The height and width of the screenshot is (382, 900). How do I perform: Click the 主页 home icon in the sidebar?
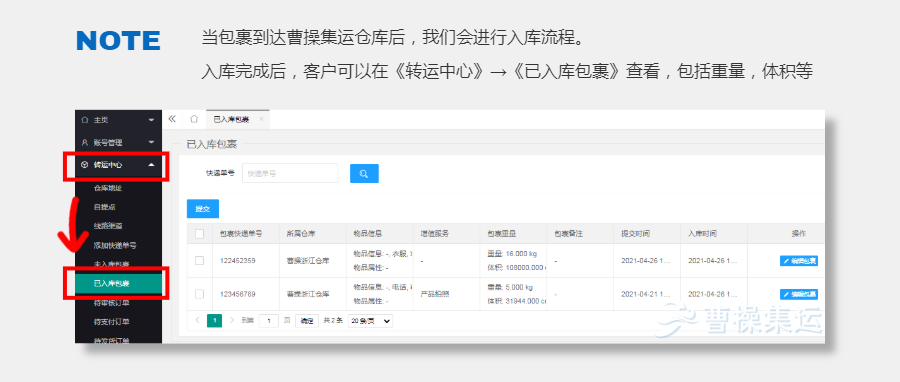tap(85, 120)
